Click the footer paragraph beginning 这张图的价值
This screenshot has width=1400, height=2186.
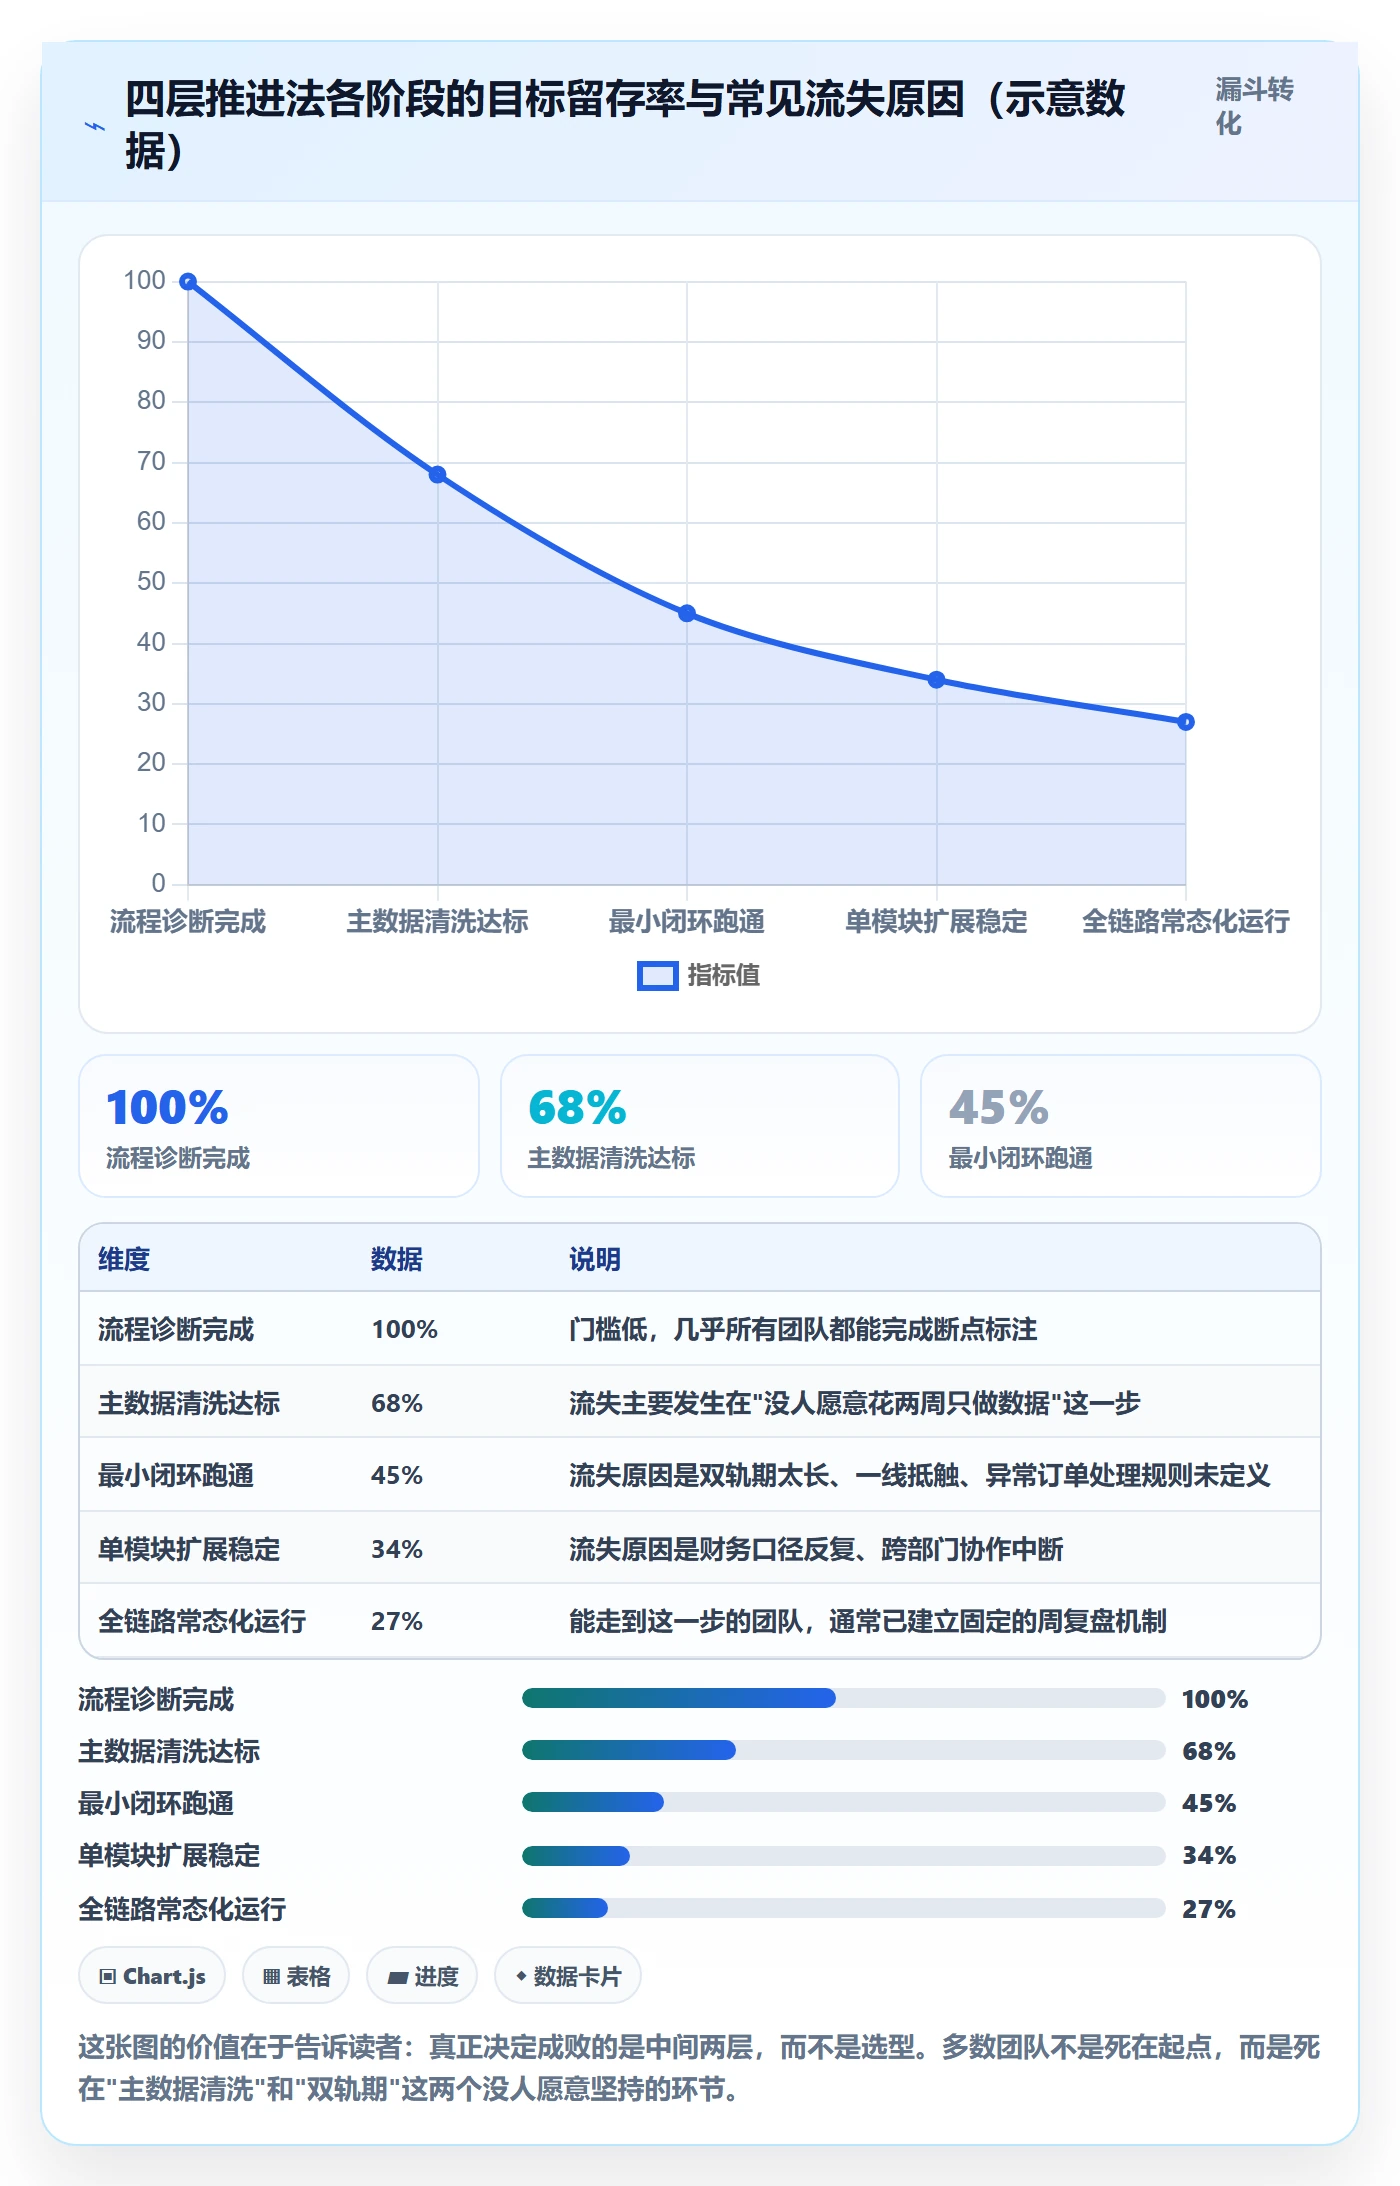tap(699, 2068)
